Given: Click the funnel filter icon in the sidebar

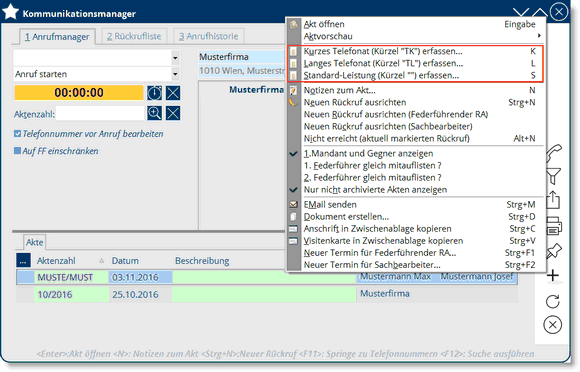Looking at the screenshot, I should point(553,176).
